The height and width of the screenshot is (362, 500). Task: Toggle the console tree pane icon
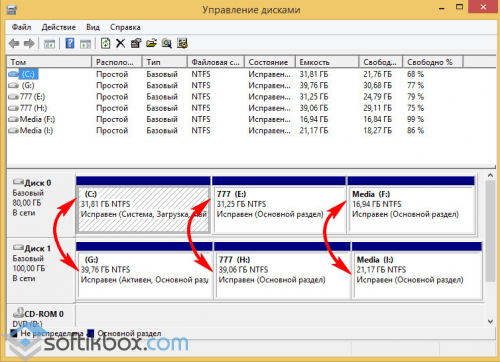pos(49,44)
